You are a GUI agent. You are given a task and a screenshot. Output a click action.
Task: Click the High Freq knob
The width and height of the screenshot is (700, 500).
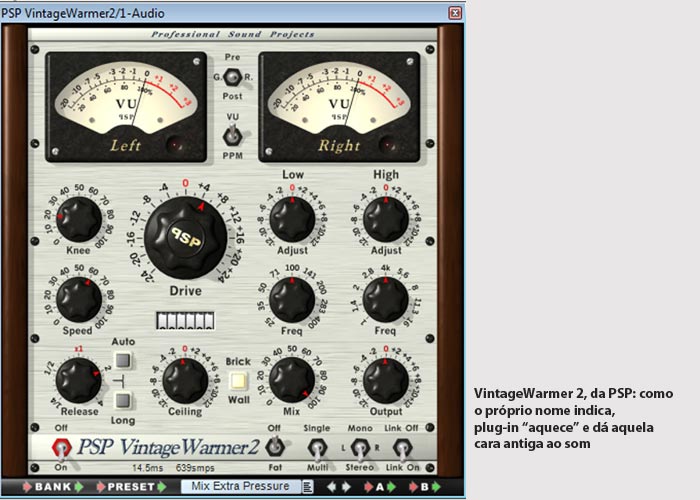point(386,300)
